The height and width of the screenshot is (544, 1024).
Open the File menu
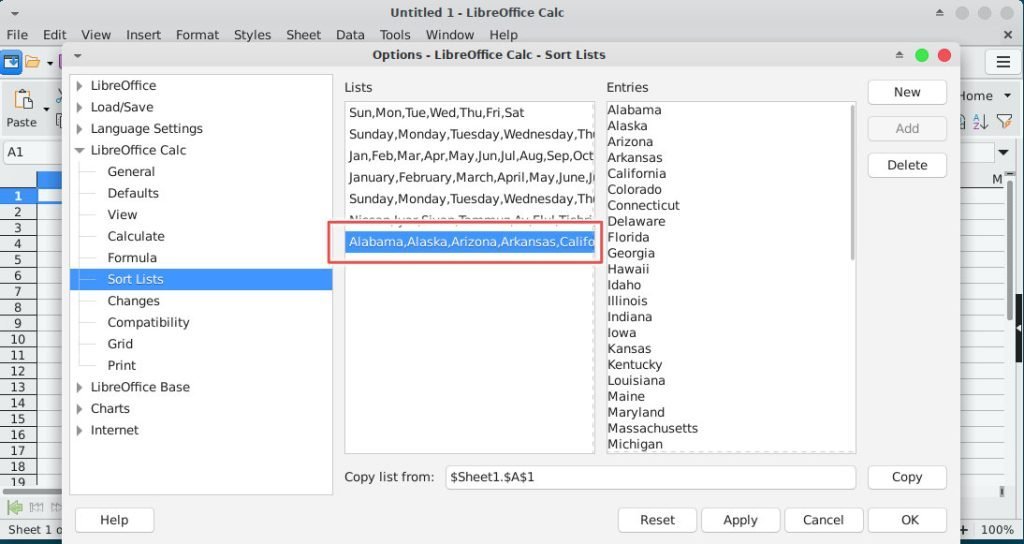point(17,35)
